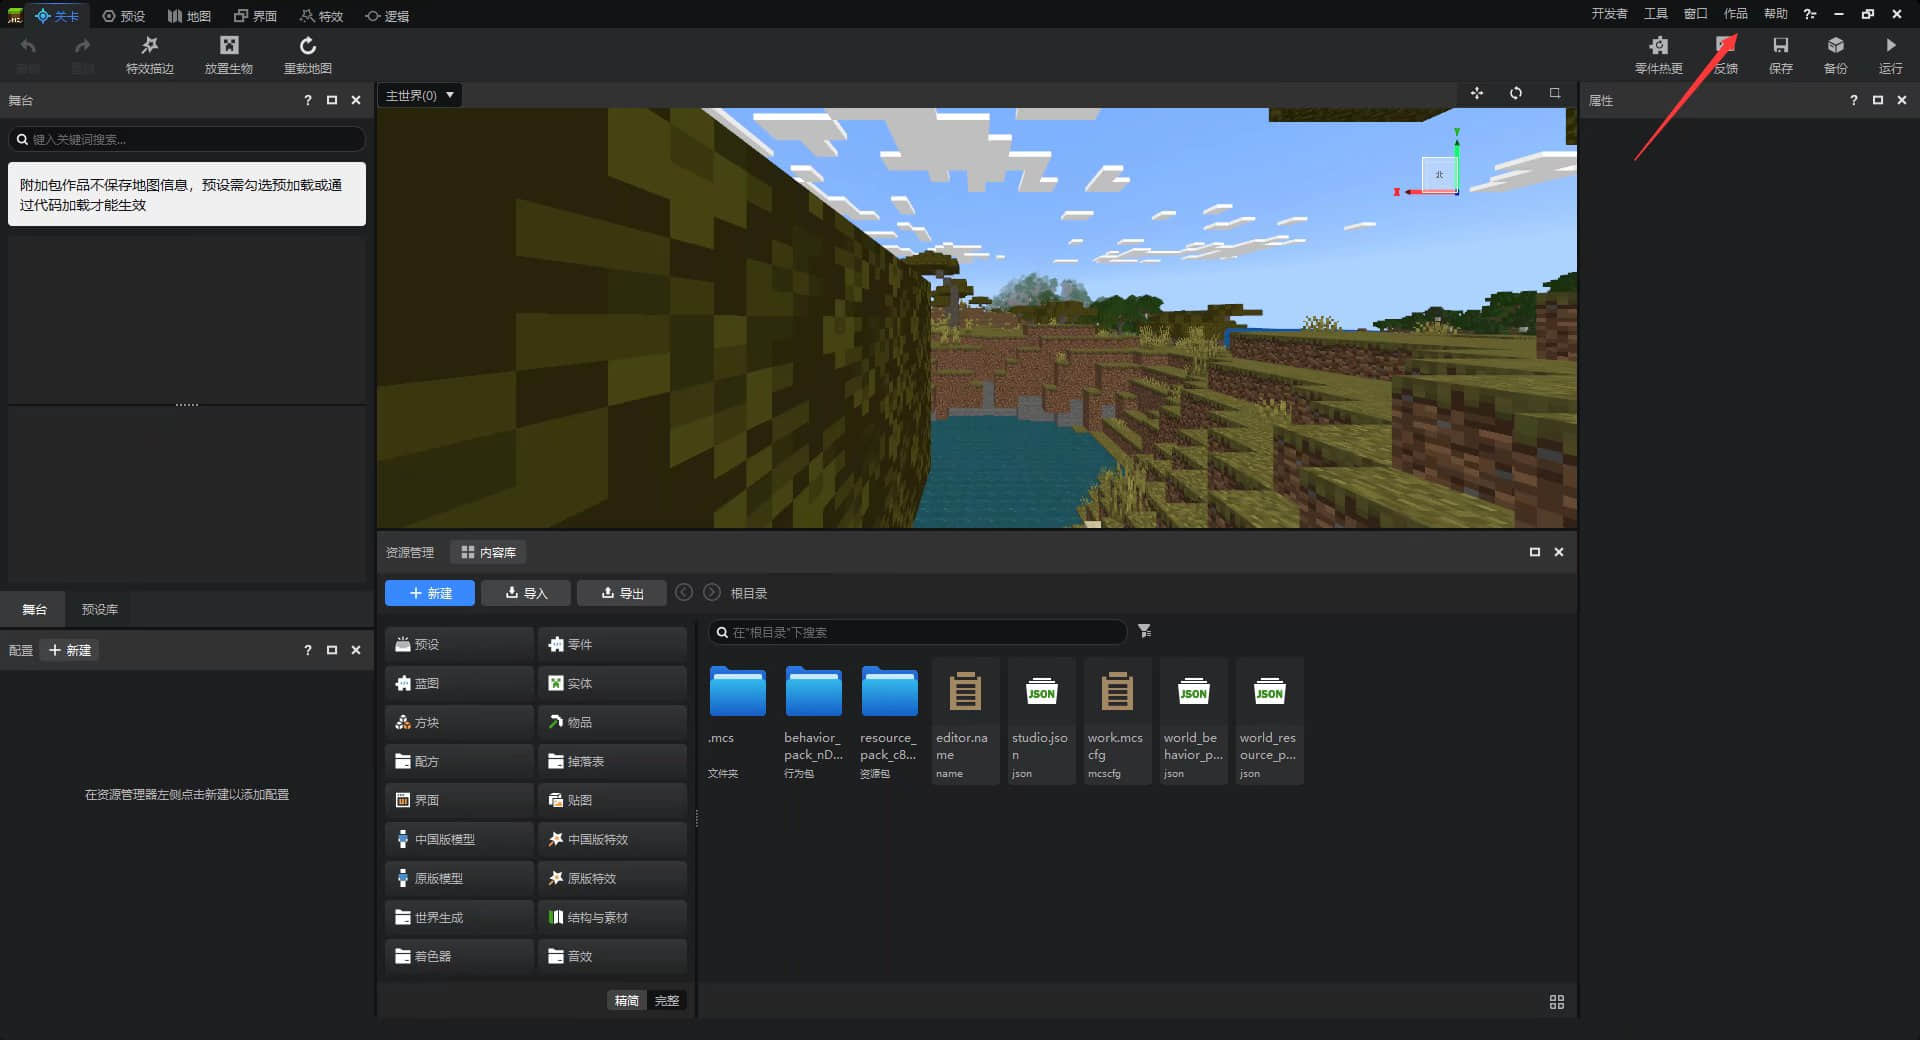
Task: Click the 世界生成 world generation button
Action: pyautogui.click(x=459, y=917)
